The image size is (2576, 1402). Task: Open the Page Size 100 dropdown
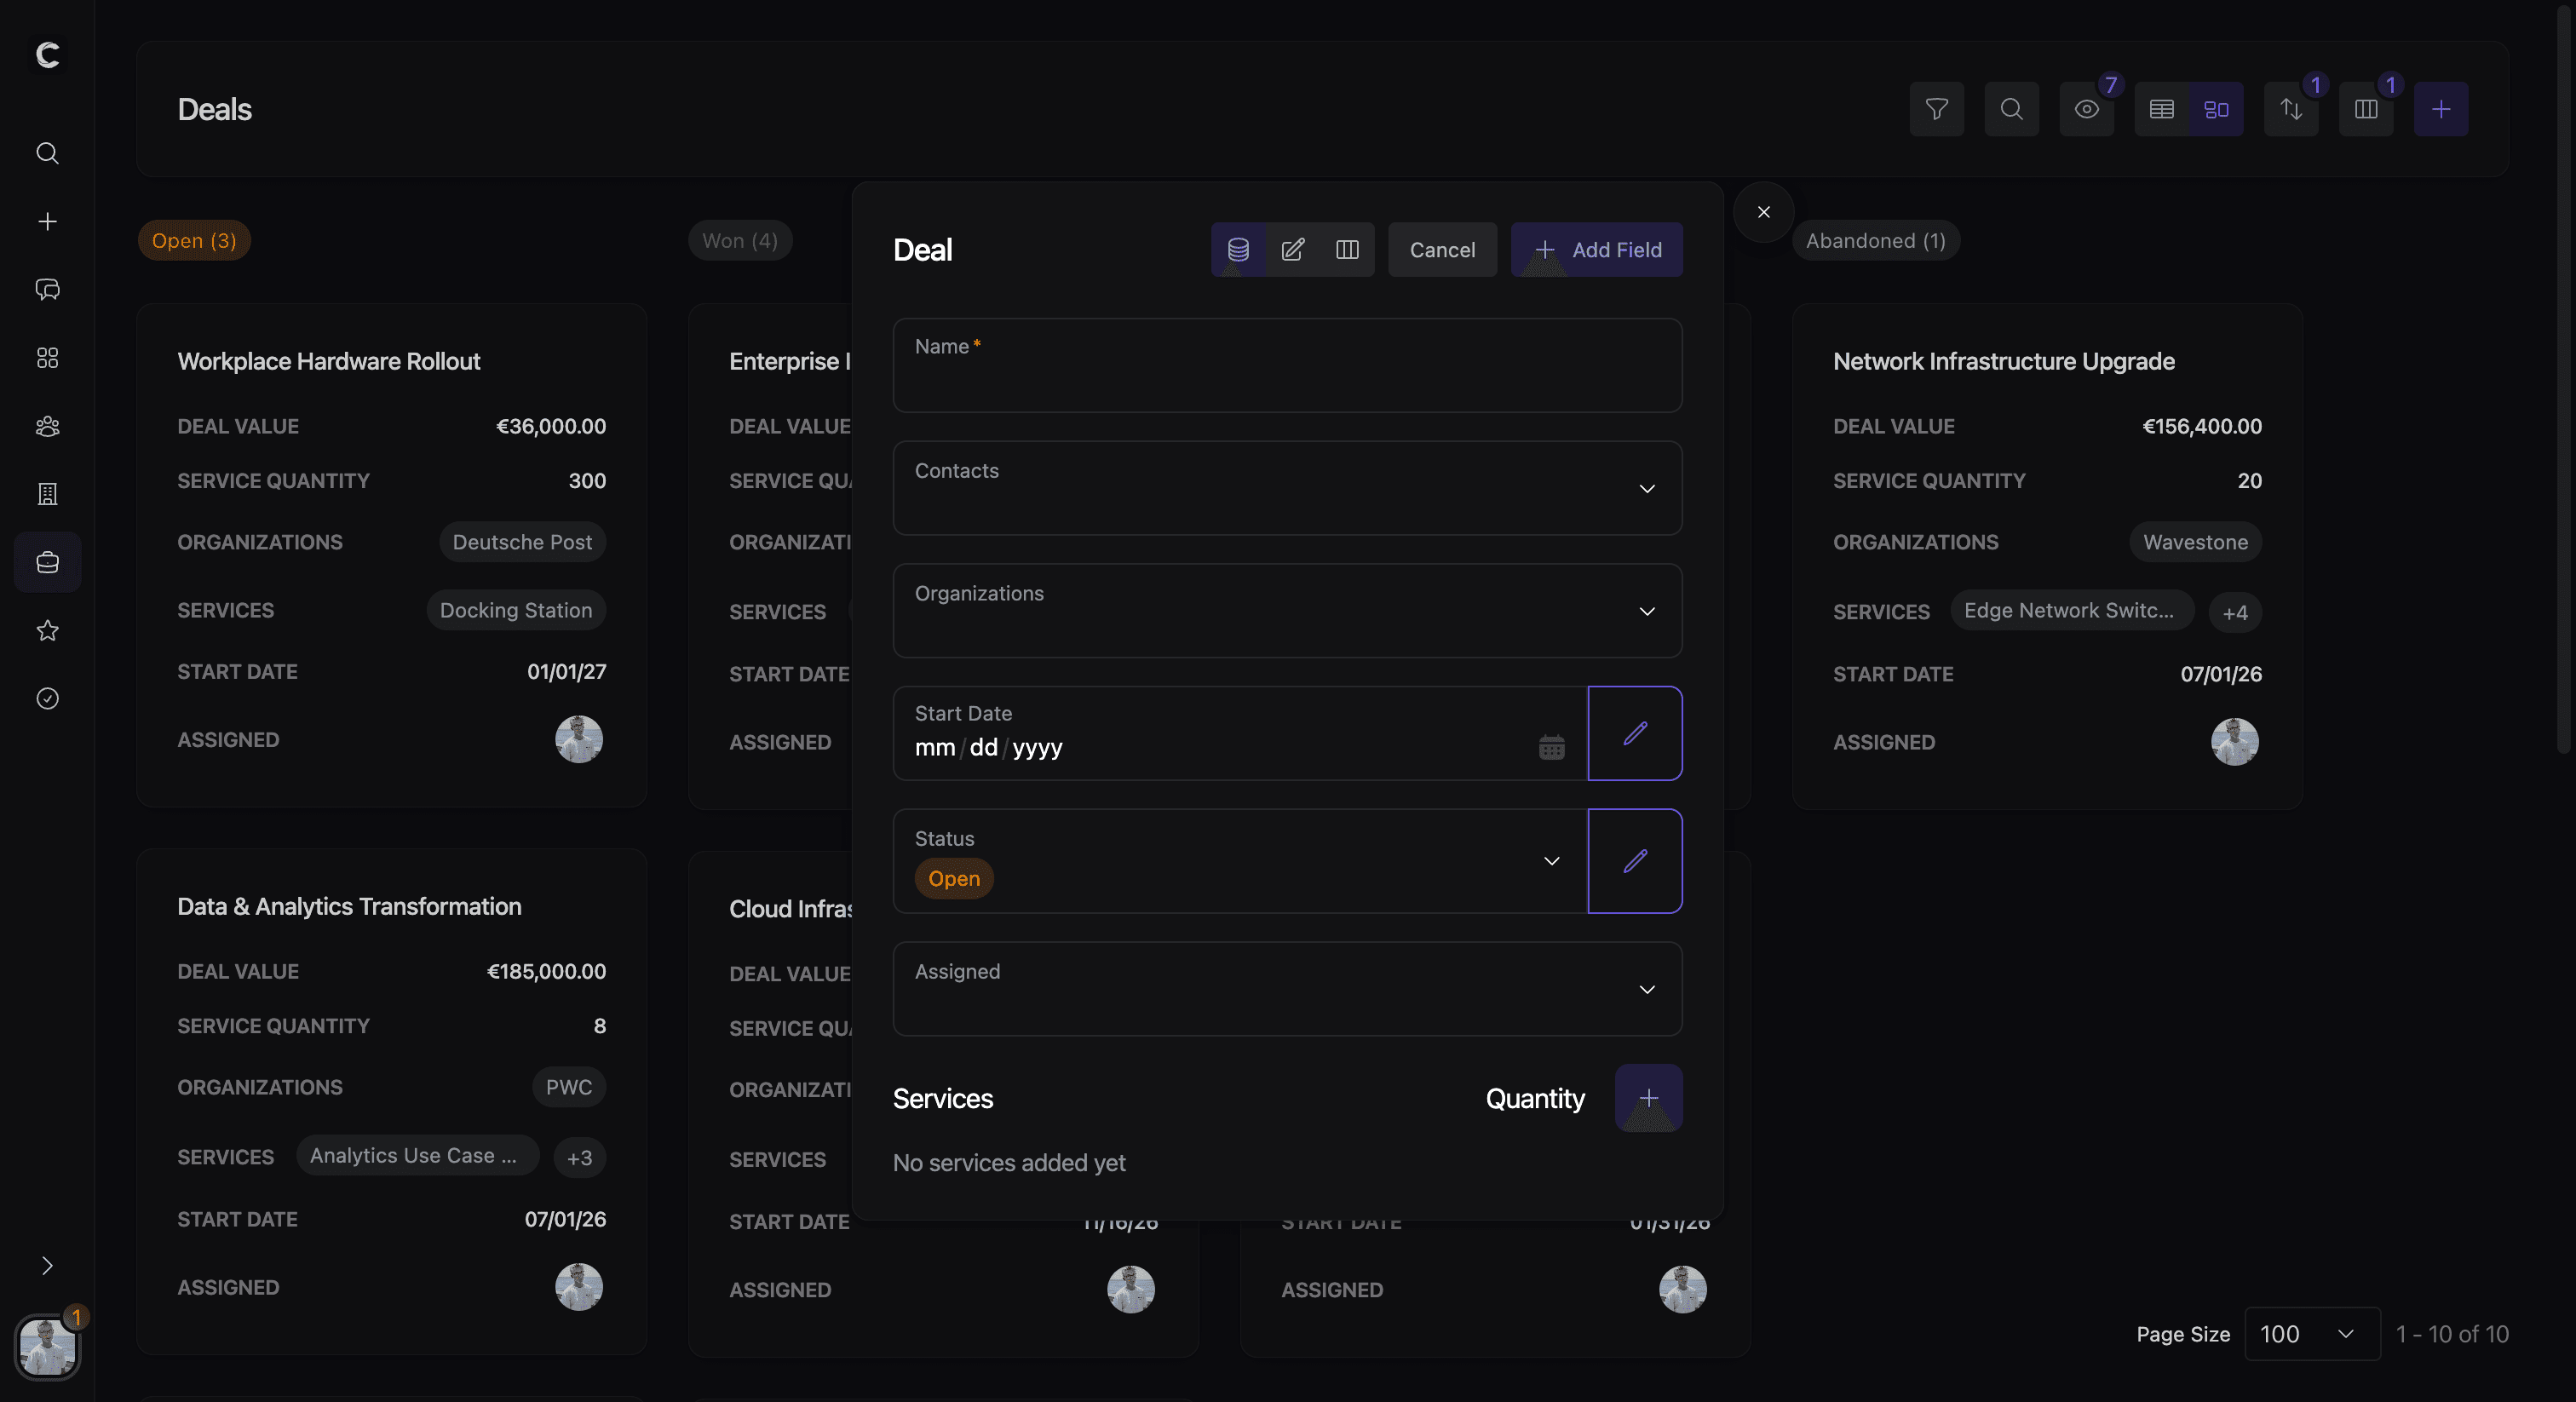pyautogui.click(x=2311, y=1334)
